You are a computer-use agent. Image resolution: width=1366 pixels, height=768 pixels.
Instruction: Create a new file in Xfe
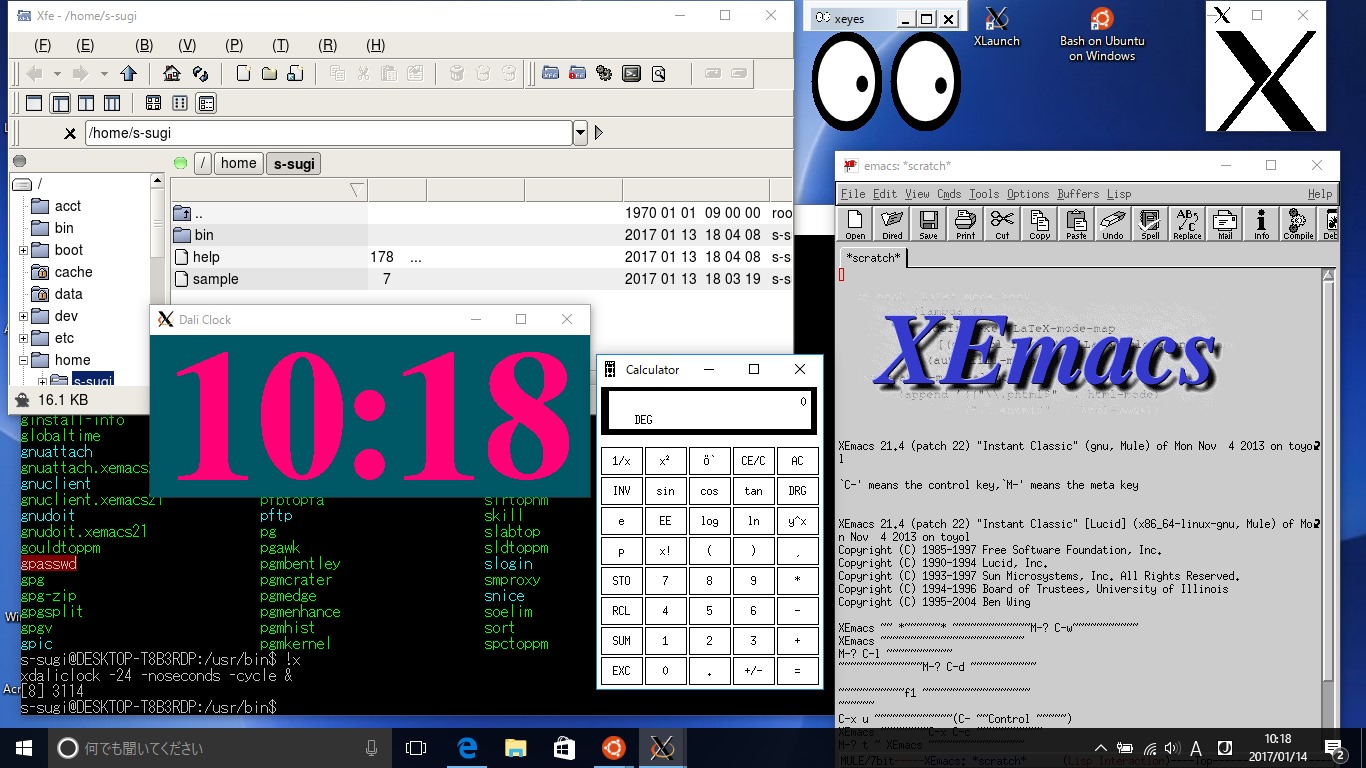(243, 73)
